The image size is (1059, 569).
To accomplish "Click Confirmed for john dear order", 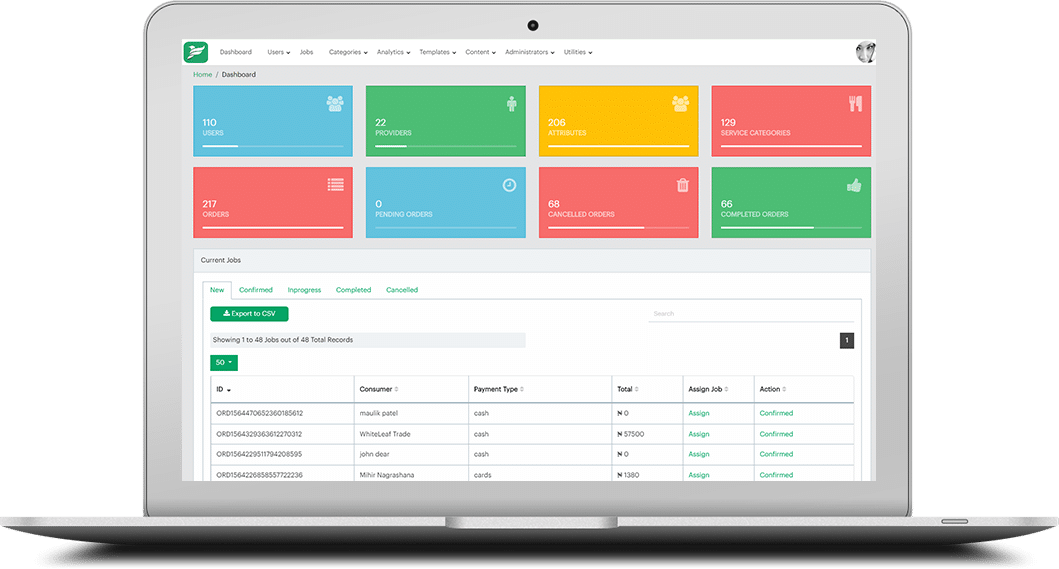I will [776, 454].
